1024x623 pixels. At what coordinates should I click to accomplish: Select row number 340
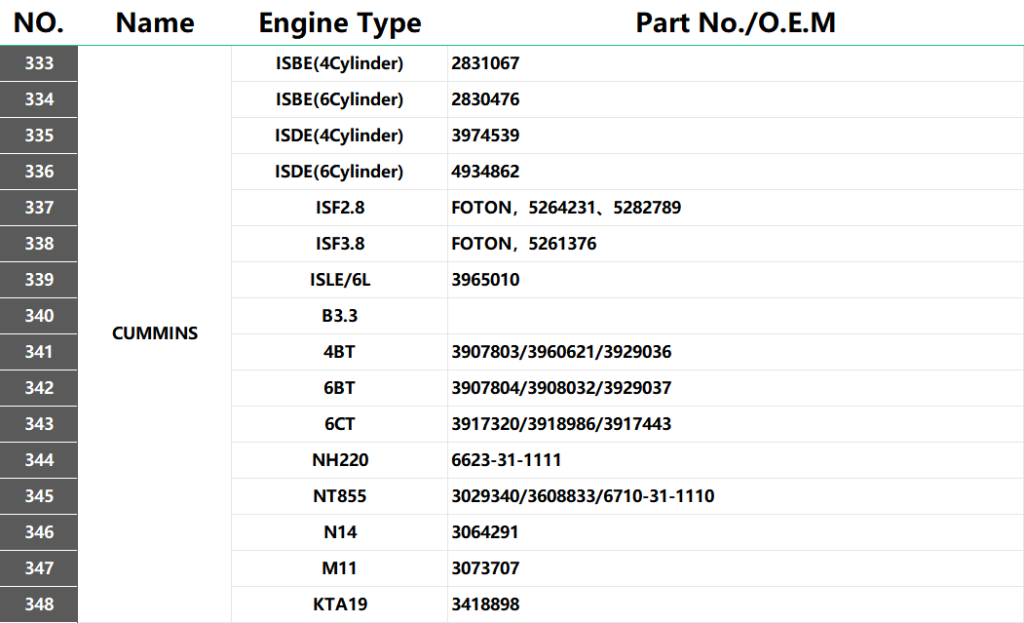(39, 315)
